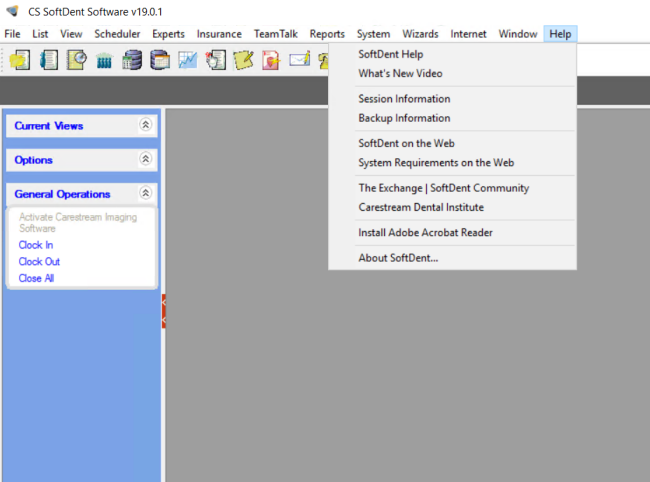Open the Scheduler menu
The height and width of the screenshot is (482, 650).
click(x=117, y=34)
